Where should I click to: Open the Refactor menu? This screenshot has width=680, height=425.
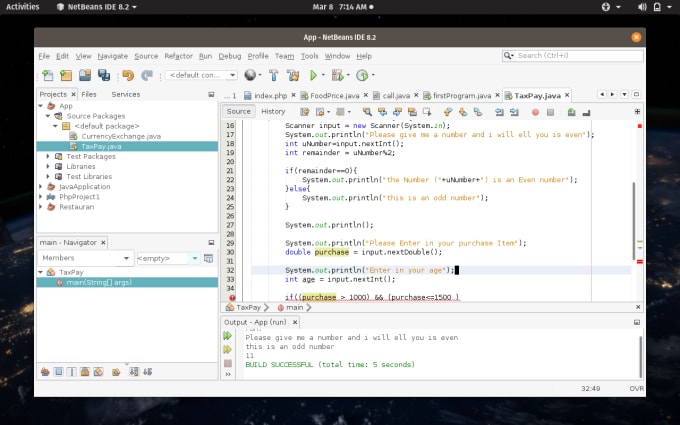(178, 56)
